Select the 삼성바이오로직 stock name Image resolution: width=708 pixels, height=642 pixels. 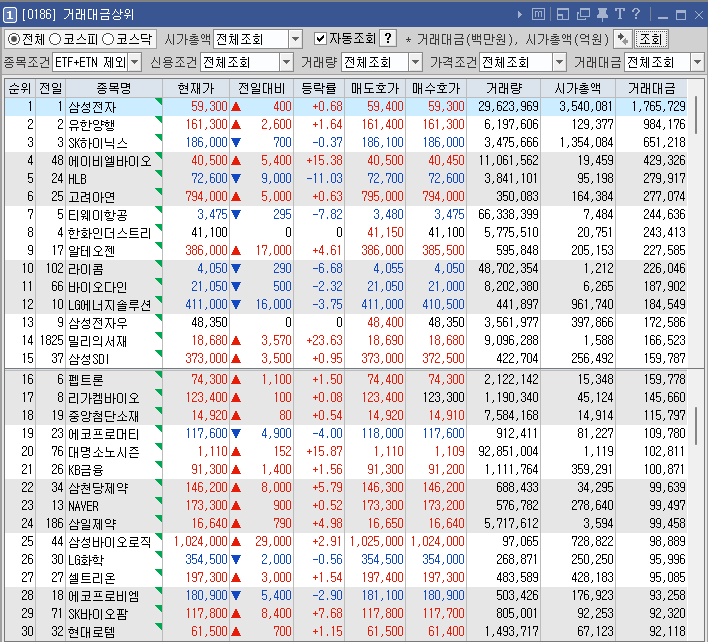tap(109, 542)
